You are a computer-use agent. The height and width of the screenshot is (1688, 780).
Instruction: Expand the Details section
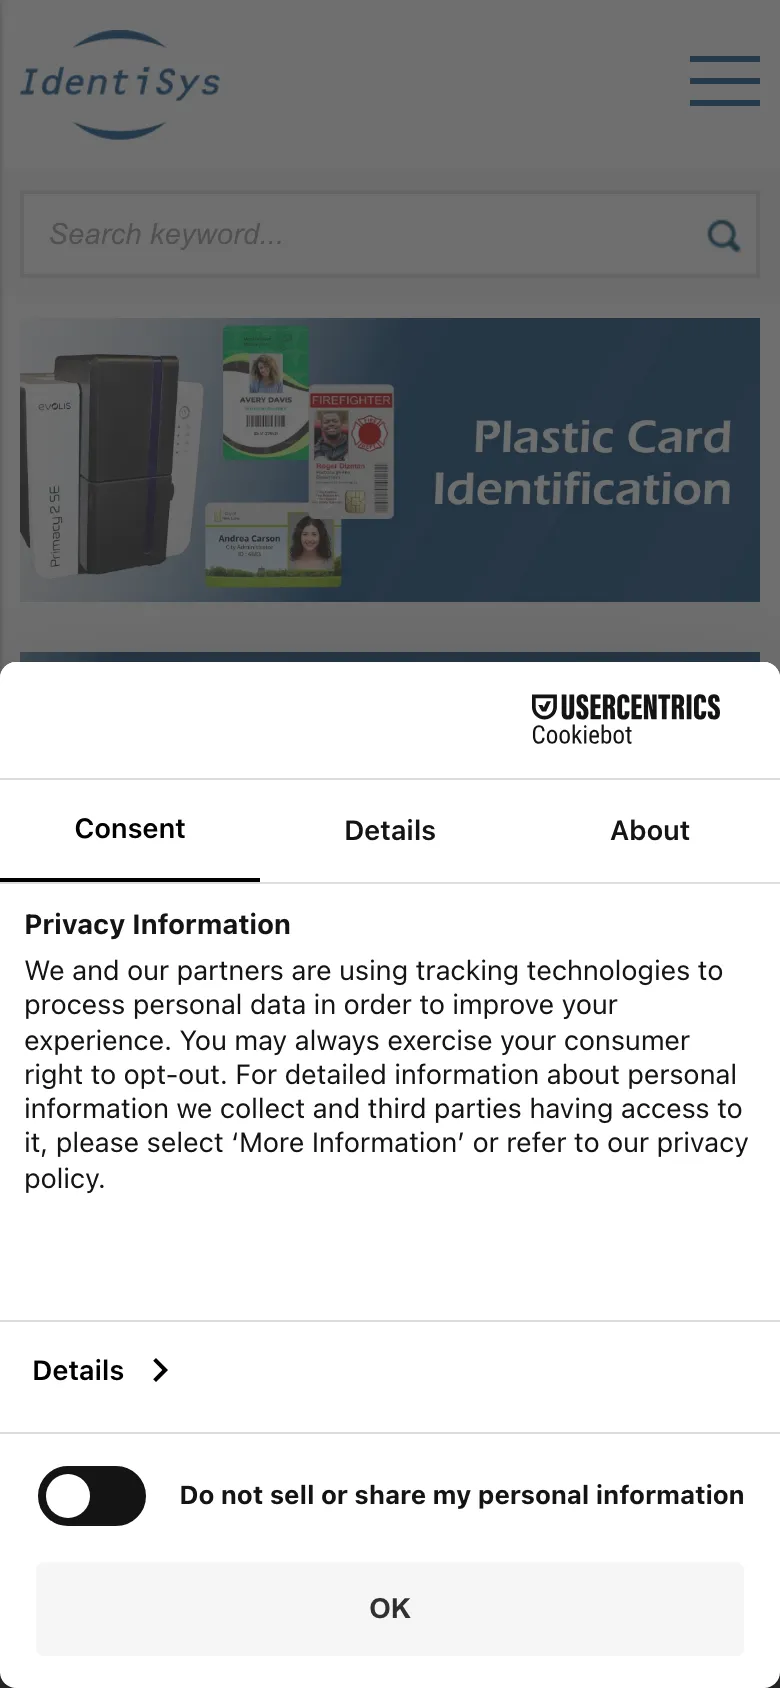[77, 1370]
